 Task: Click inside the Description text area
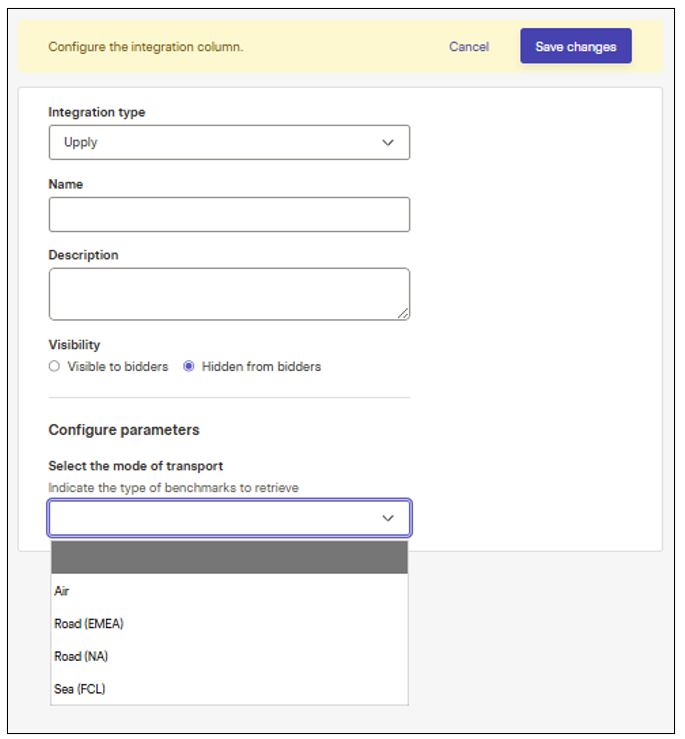pos(229,294)
